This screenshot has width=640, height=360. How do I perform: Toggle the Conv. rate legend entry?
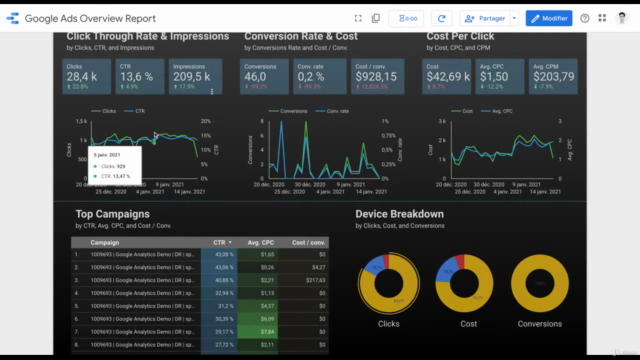(332, 111)
